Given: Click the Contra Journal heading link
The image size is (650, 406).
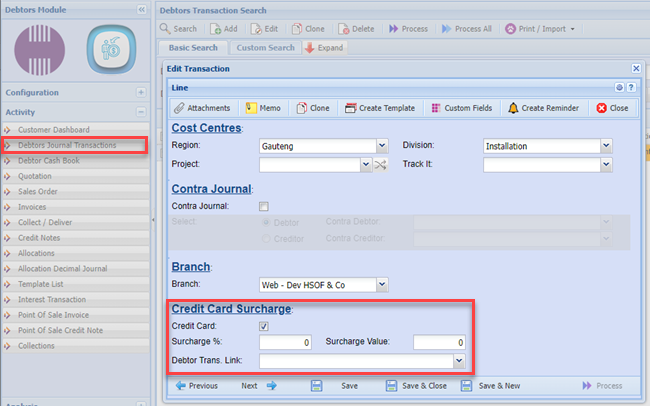Looking at the screenshot, I should pos(211,189).
